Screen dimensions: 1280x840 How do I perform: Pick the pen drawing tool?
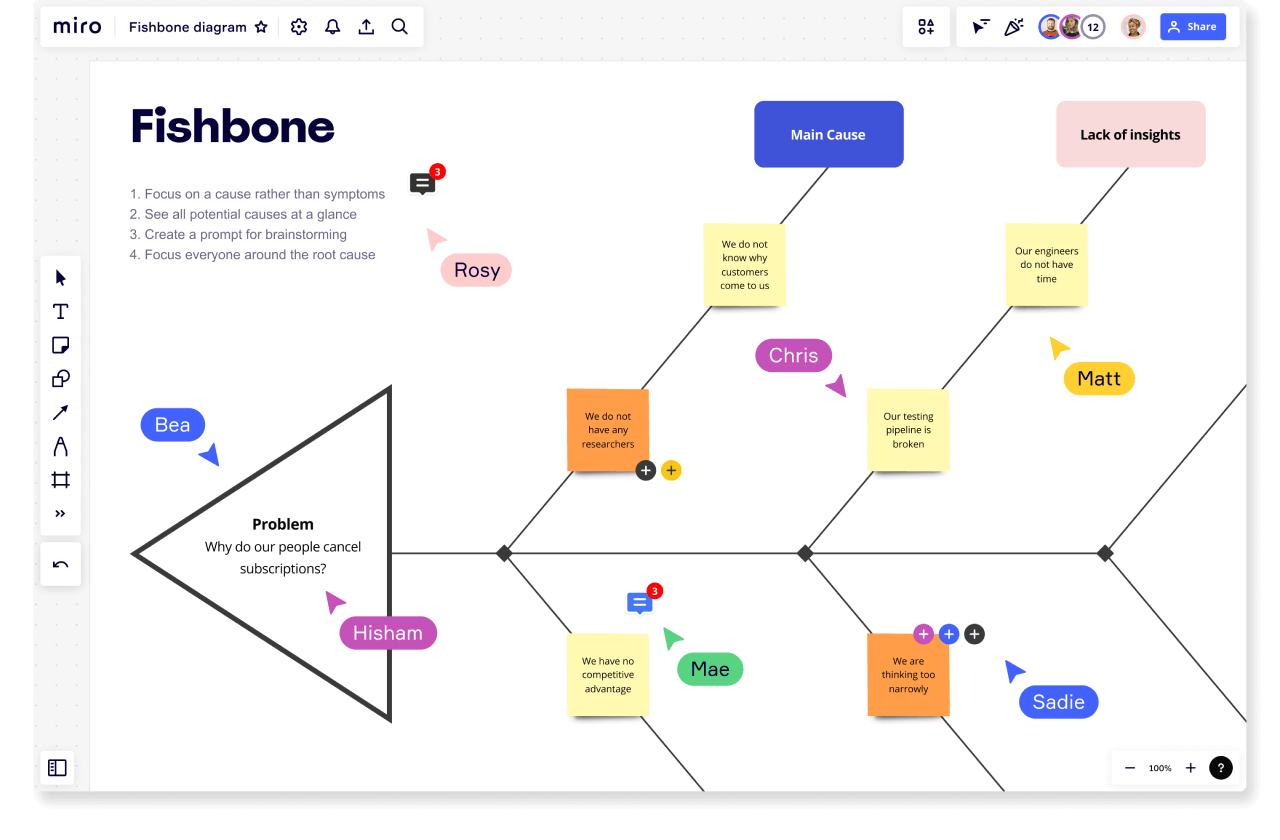click(60, 446)
